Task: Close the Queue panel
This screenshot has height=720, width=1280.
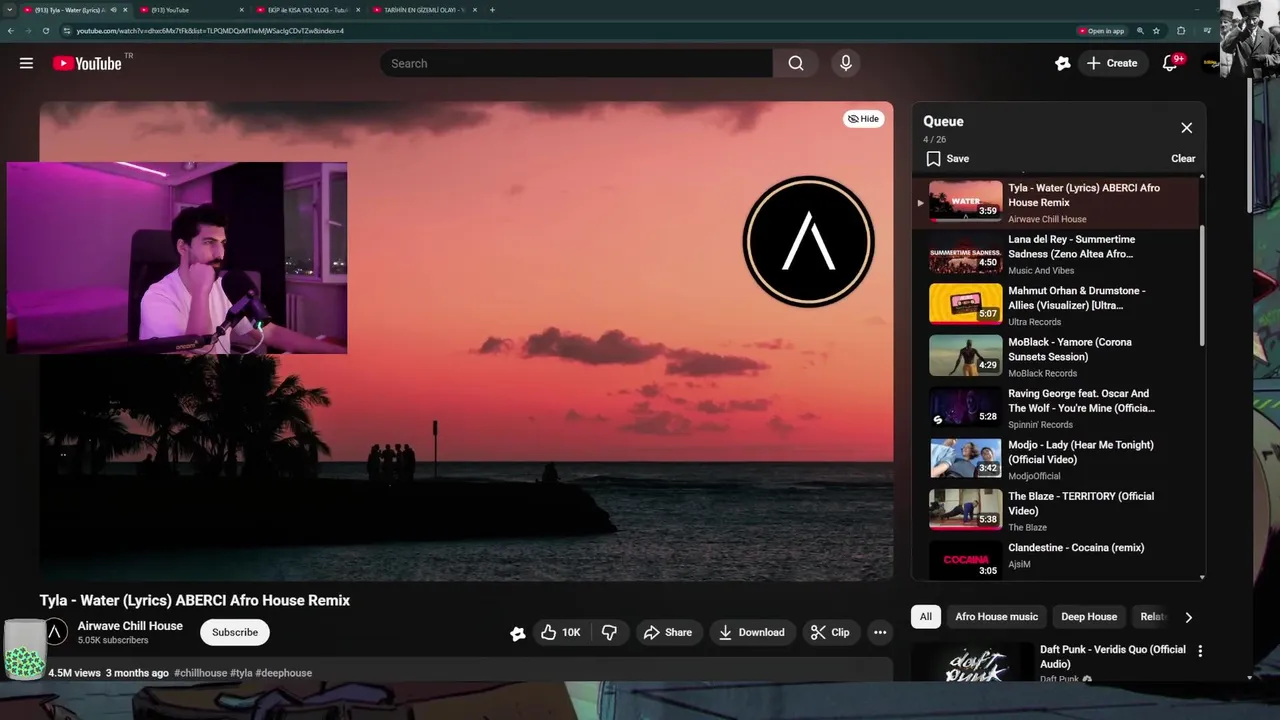Action: [1186, 128]
